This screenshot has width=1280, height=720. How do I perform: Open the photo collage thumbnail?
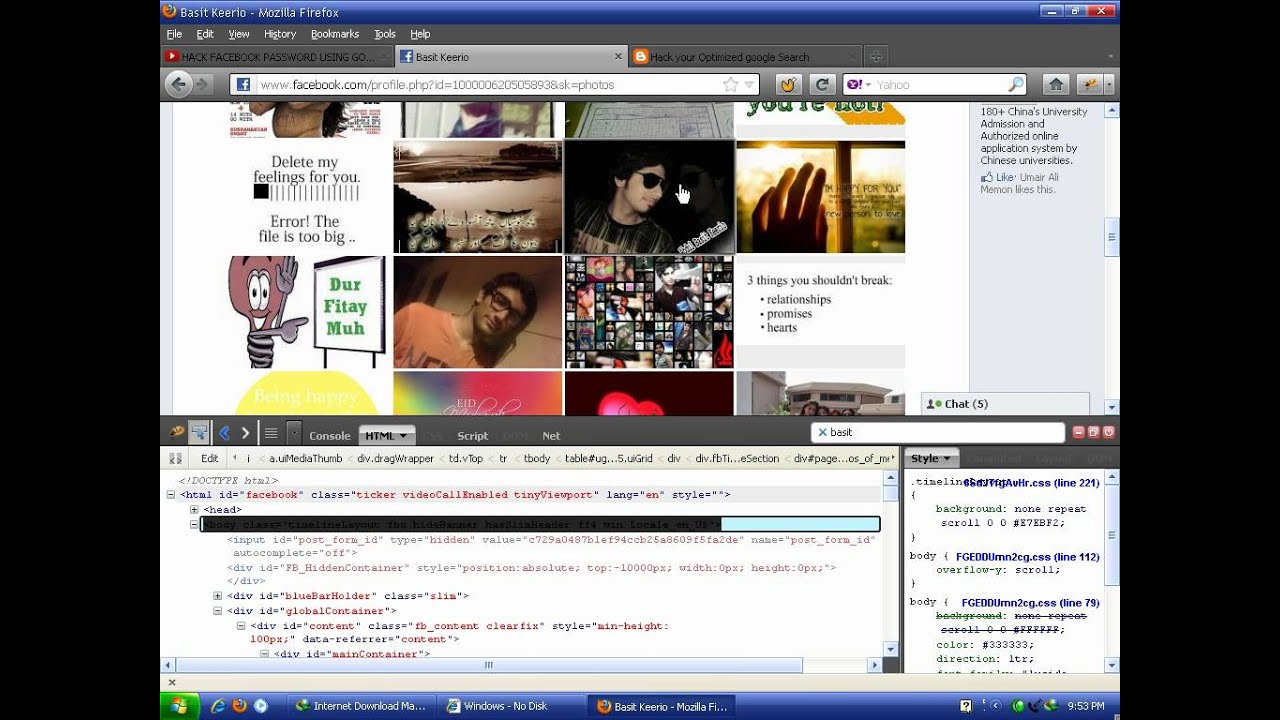[x=649, y=312]
